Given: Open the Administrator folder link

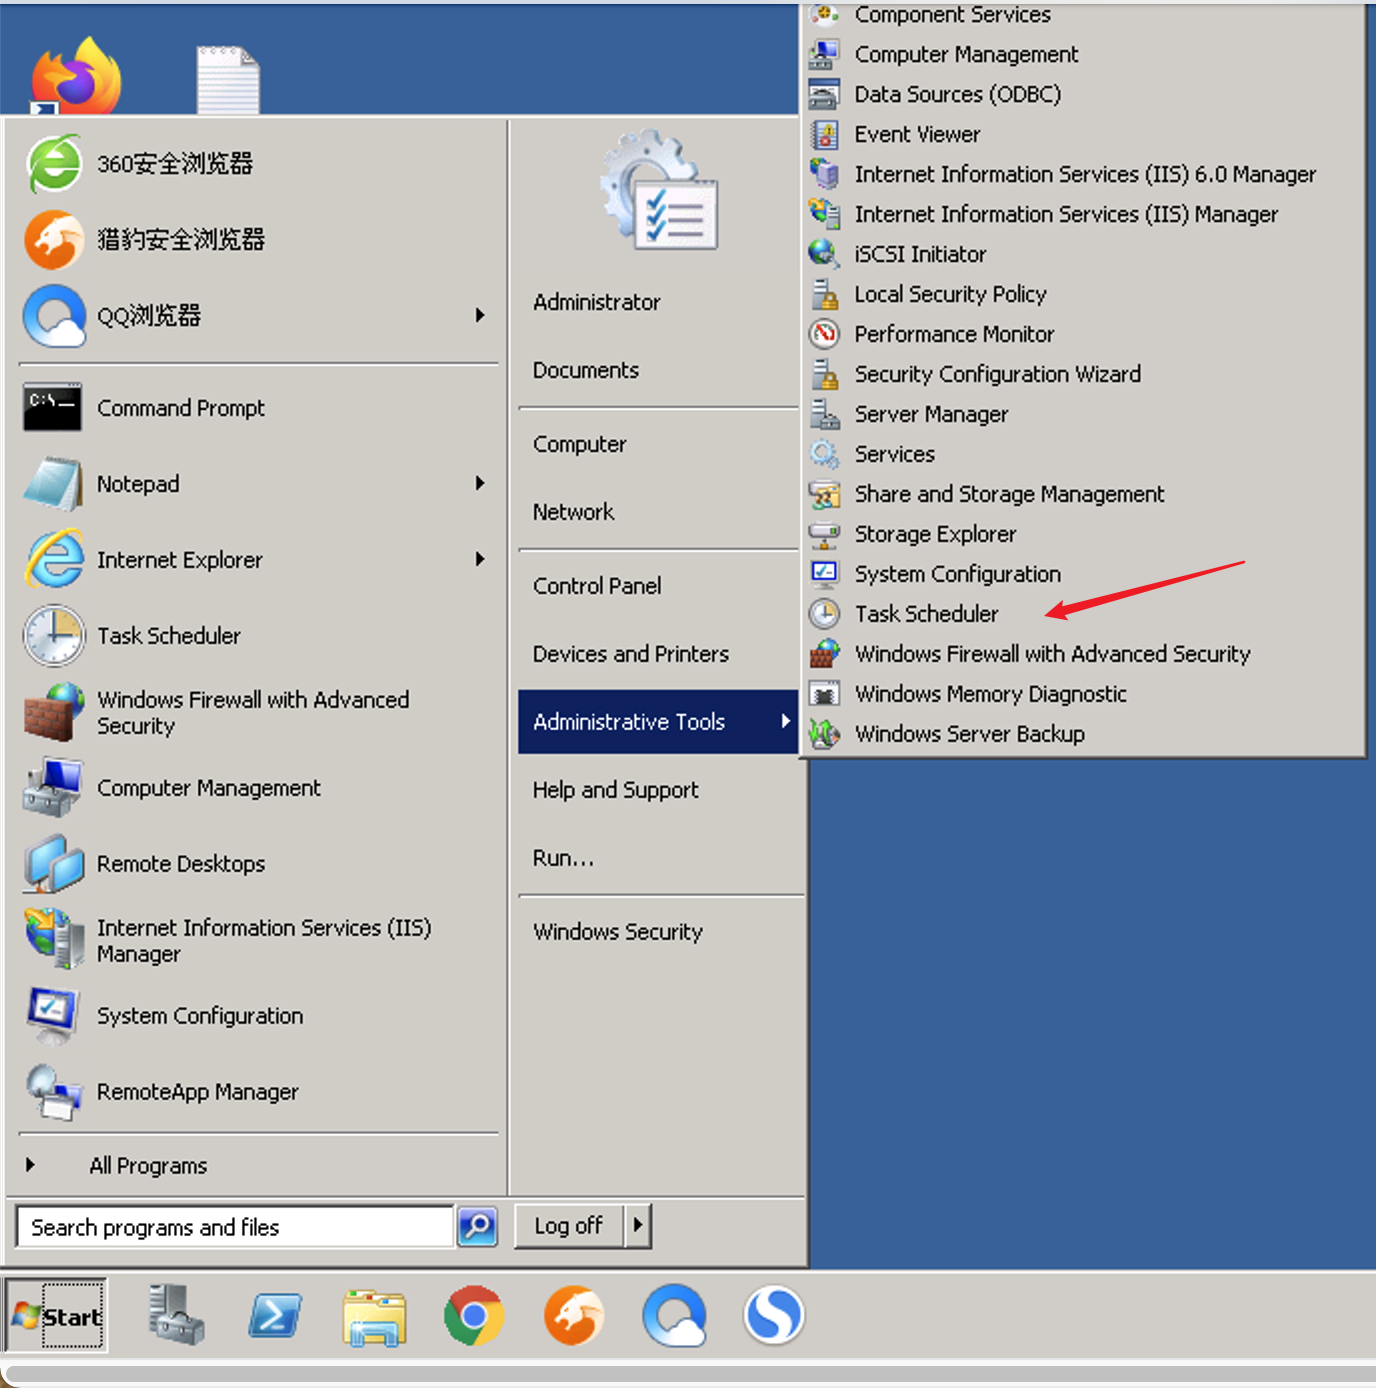Looking at the screenshot, I should (x=597, y=302).
